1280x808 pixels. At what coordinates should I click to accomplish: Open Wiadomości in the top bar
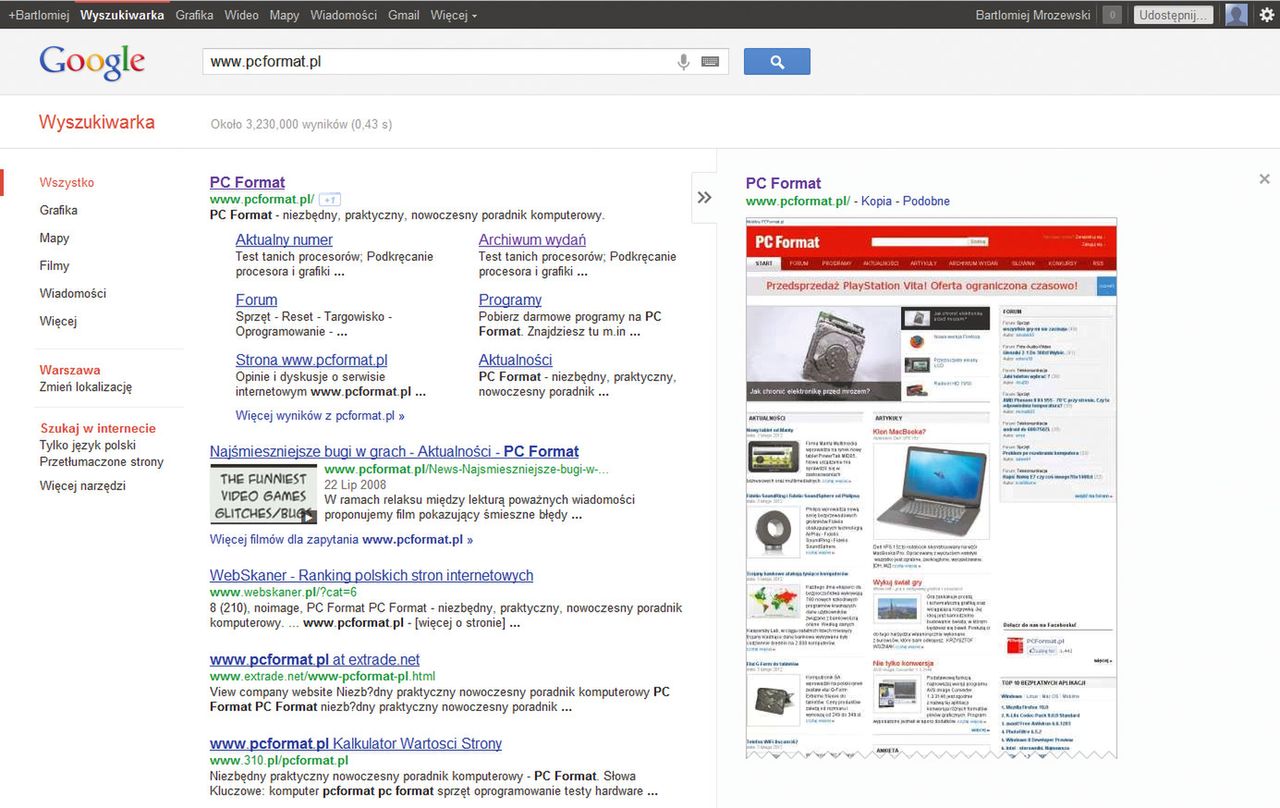(x=343, y=15)
